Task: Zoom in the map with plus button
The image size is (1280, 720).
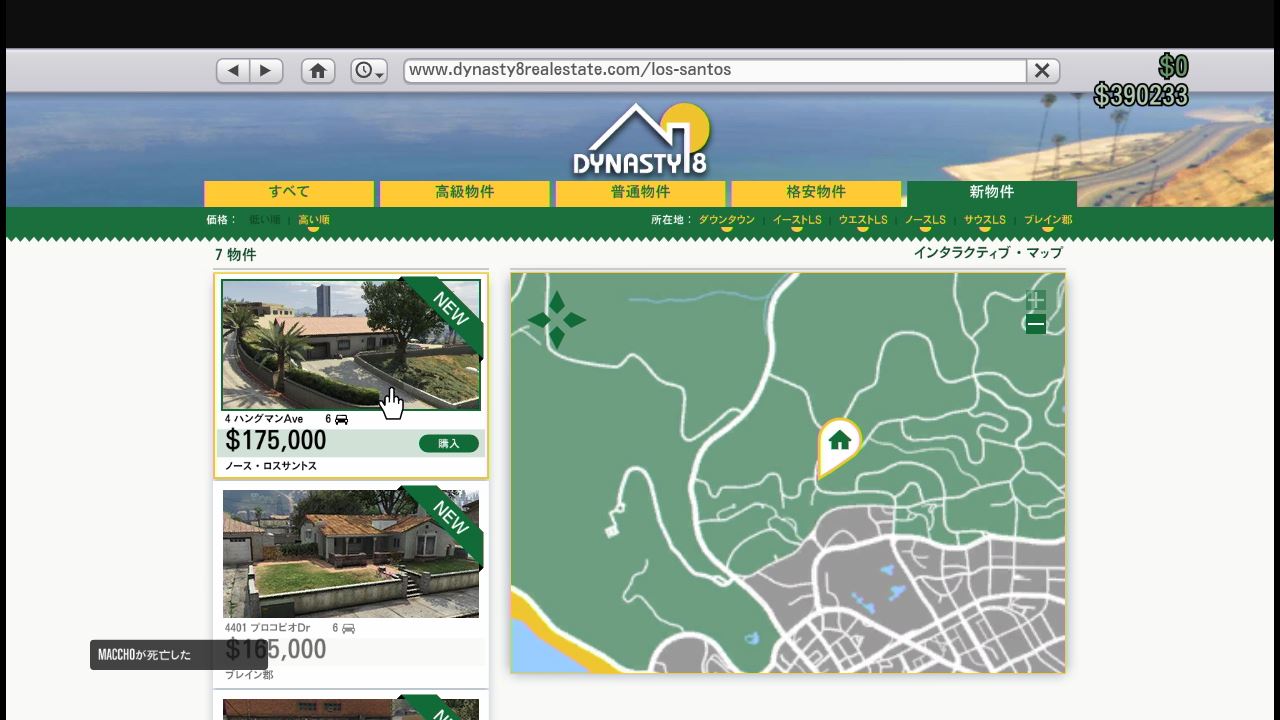Action: 1036,300
